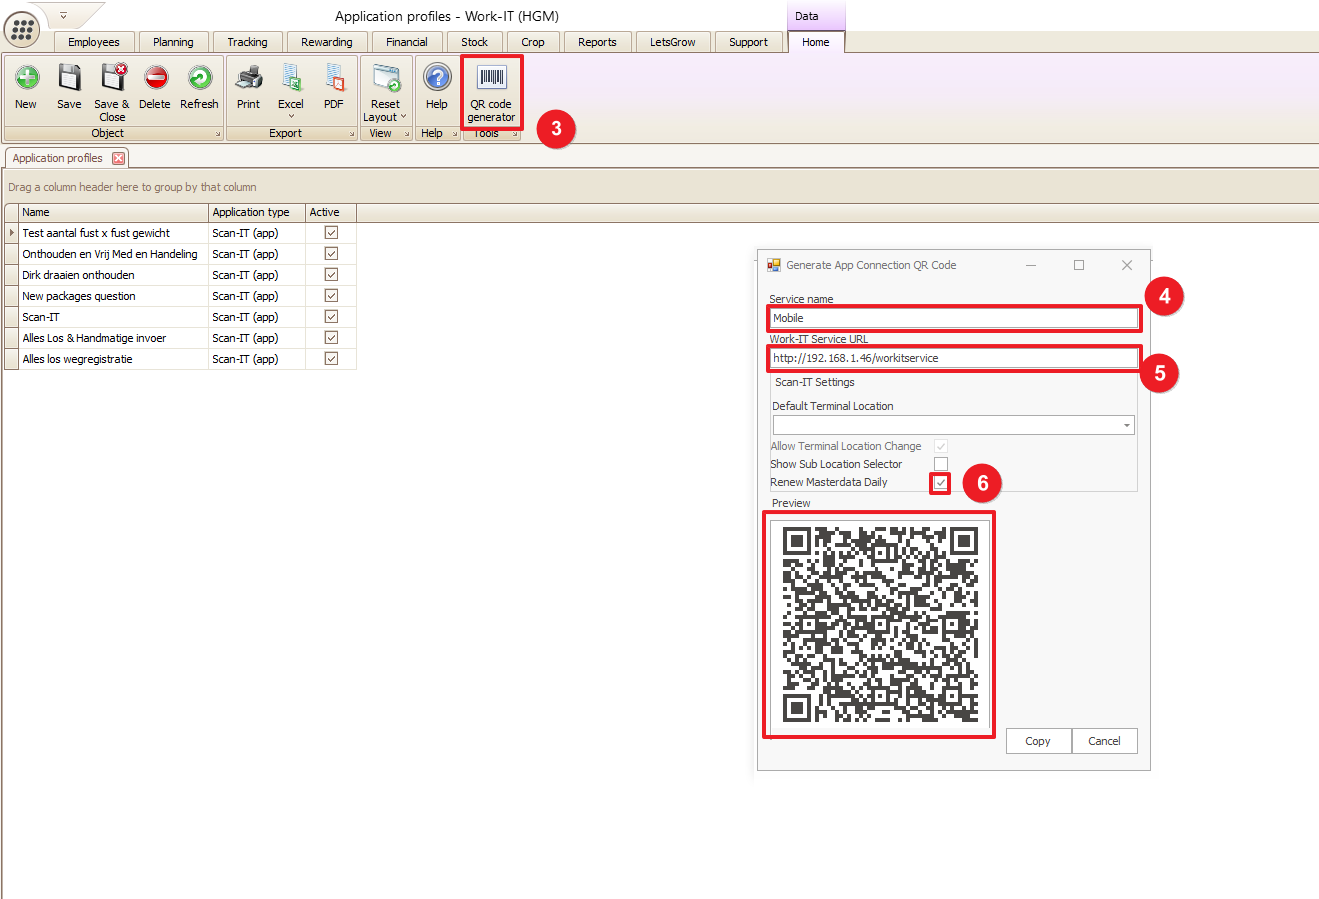The width and height of the screenshot is (1319, 899).
Task: Click the QR code preview image
Action: [879, 625]
